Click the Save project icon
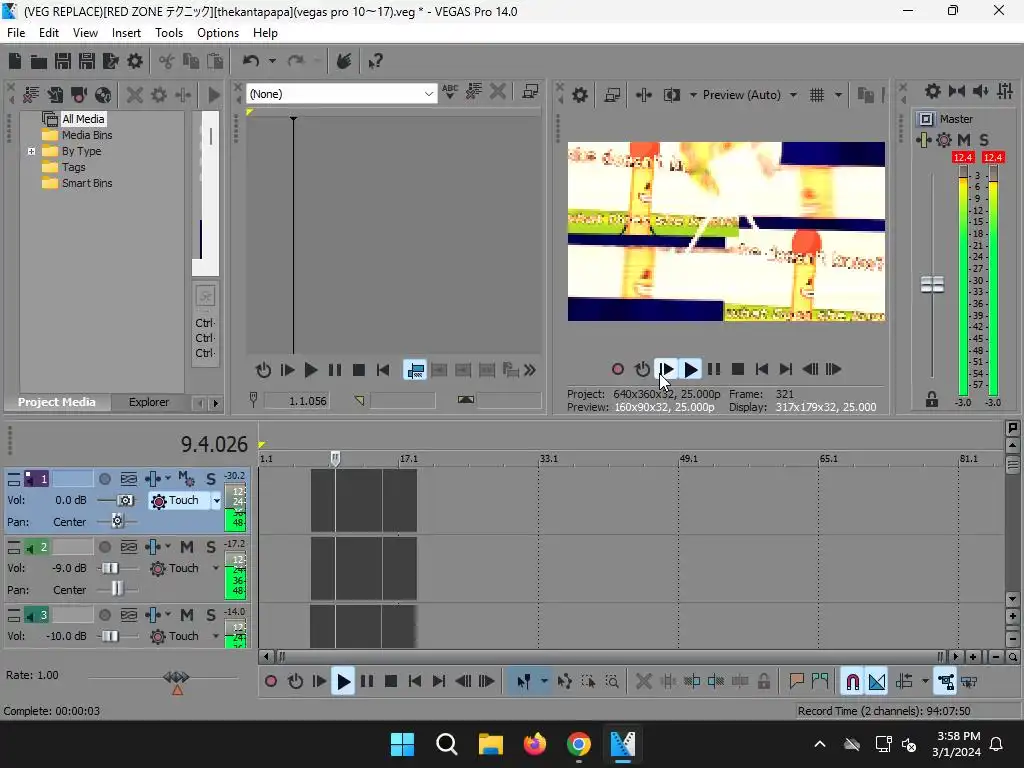This screenshot has height=768, width=1024. (63, 61)
